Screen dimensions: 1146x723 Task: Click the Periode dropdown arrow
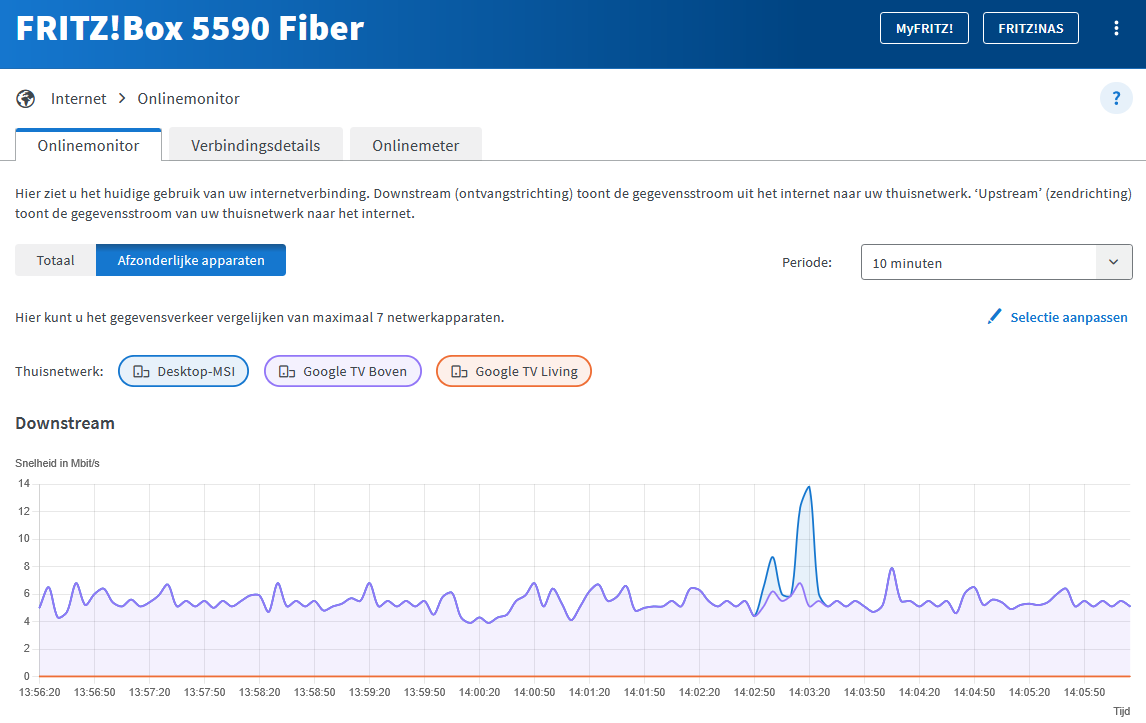pyautogui.click(x=1113, y=263)
